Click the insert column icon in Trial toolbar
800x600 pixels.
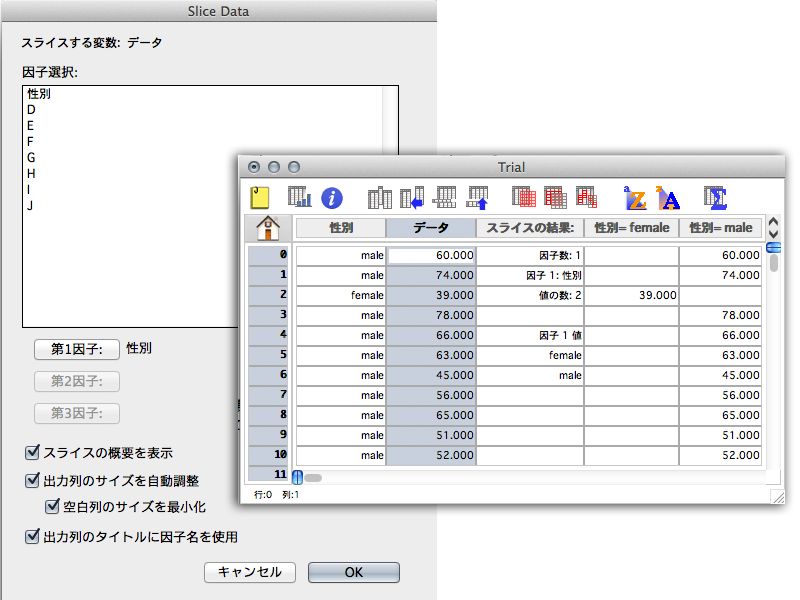(380, 198)
